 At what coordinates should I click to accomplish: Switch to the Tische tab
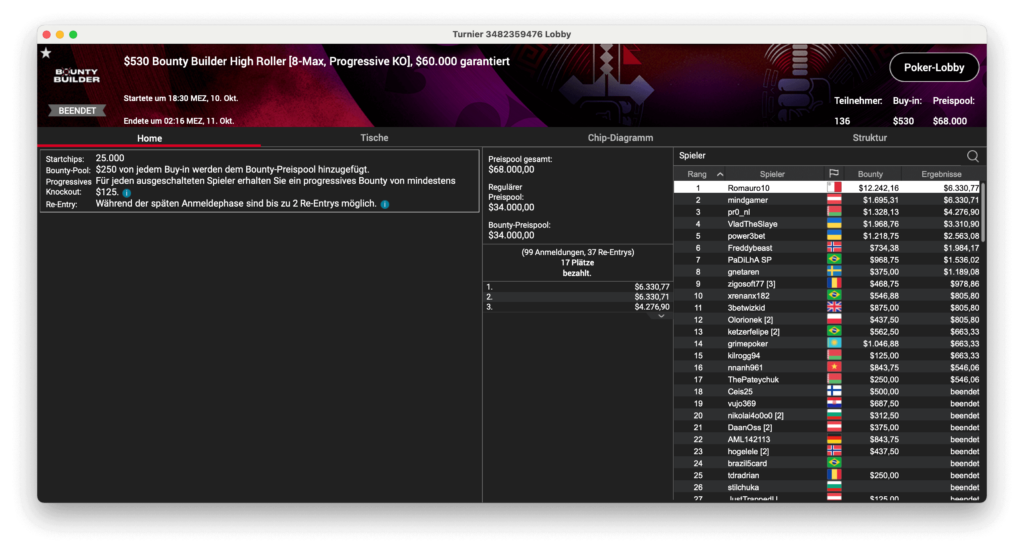click(x=374, y=138)
